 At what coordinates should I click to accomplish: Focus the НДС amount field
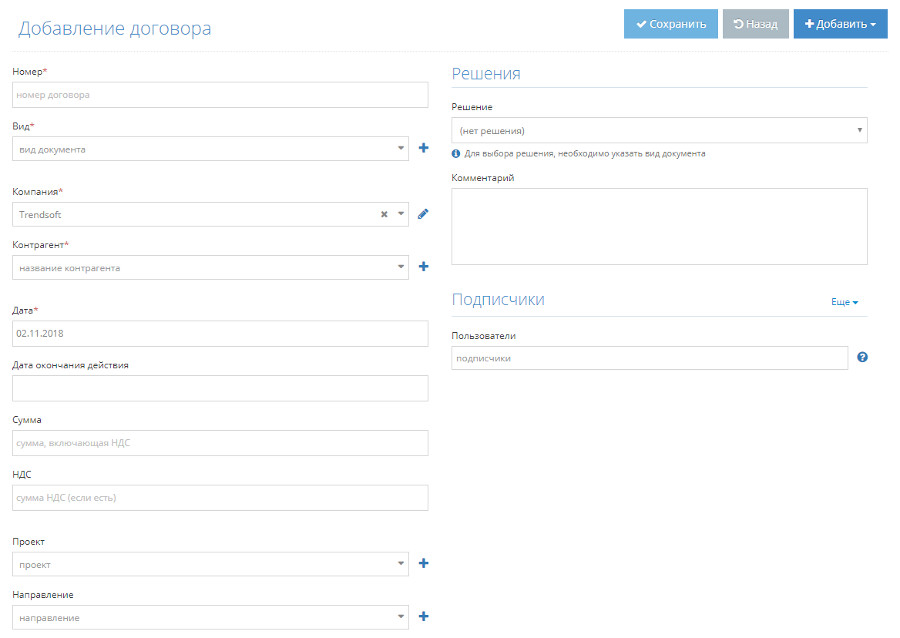coord(220,498)
